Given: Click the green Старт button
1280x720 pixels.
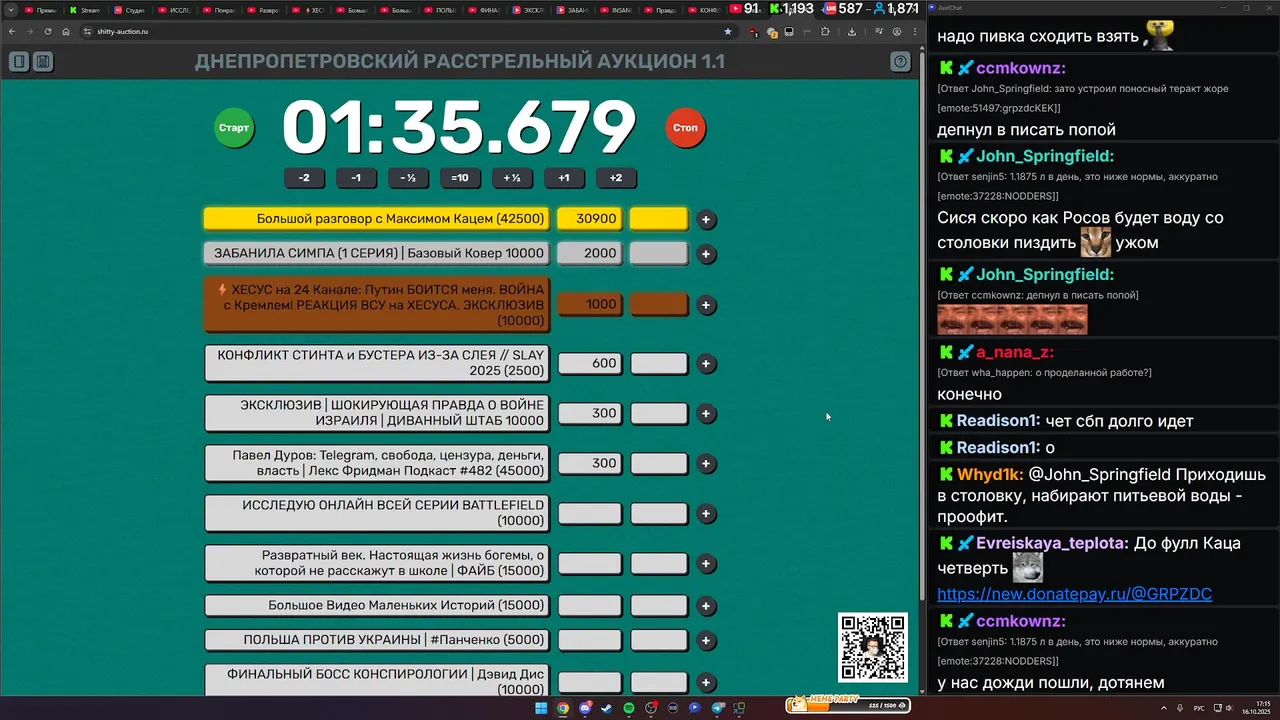Looking at the screenshot, I should [234, 128].
